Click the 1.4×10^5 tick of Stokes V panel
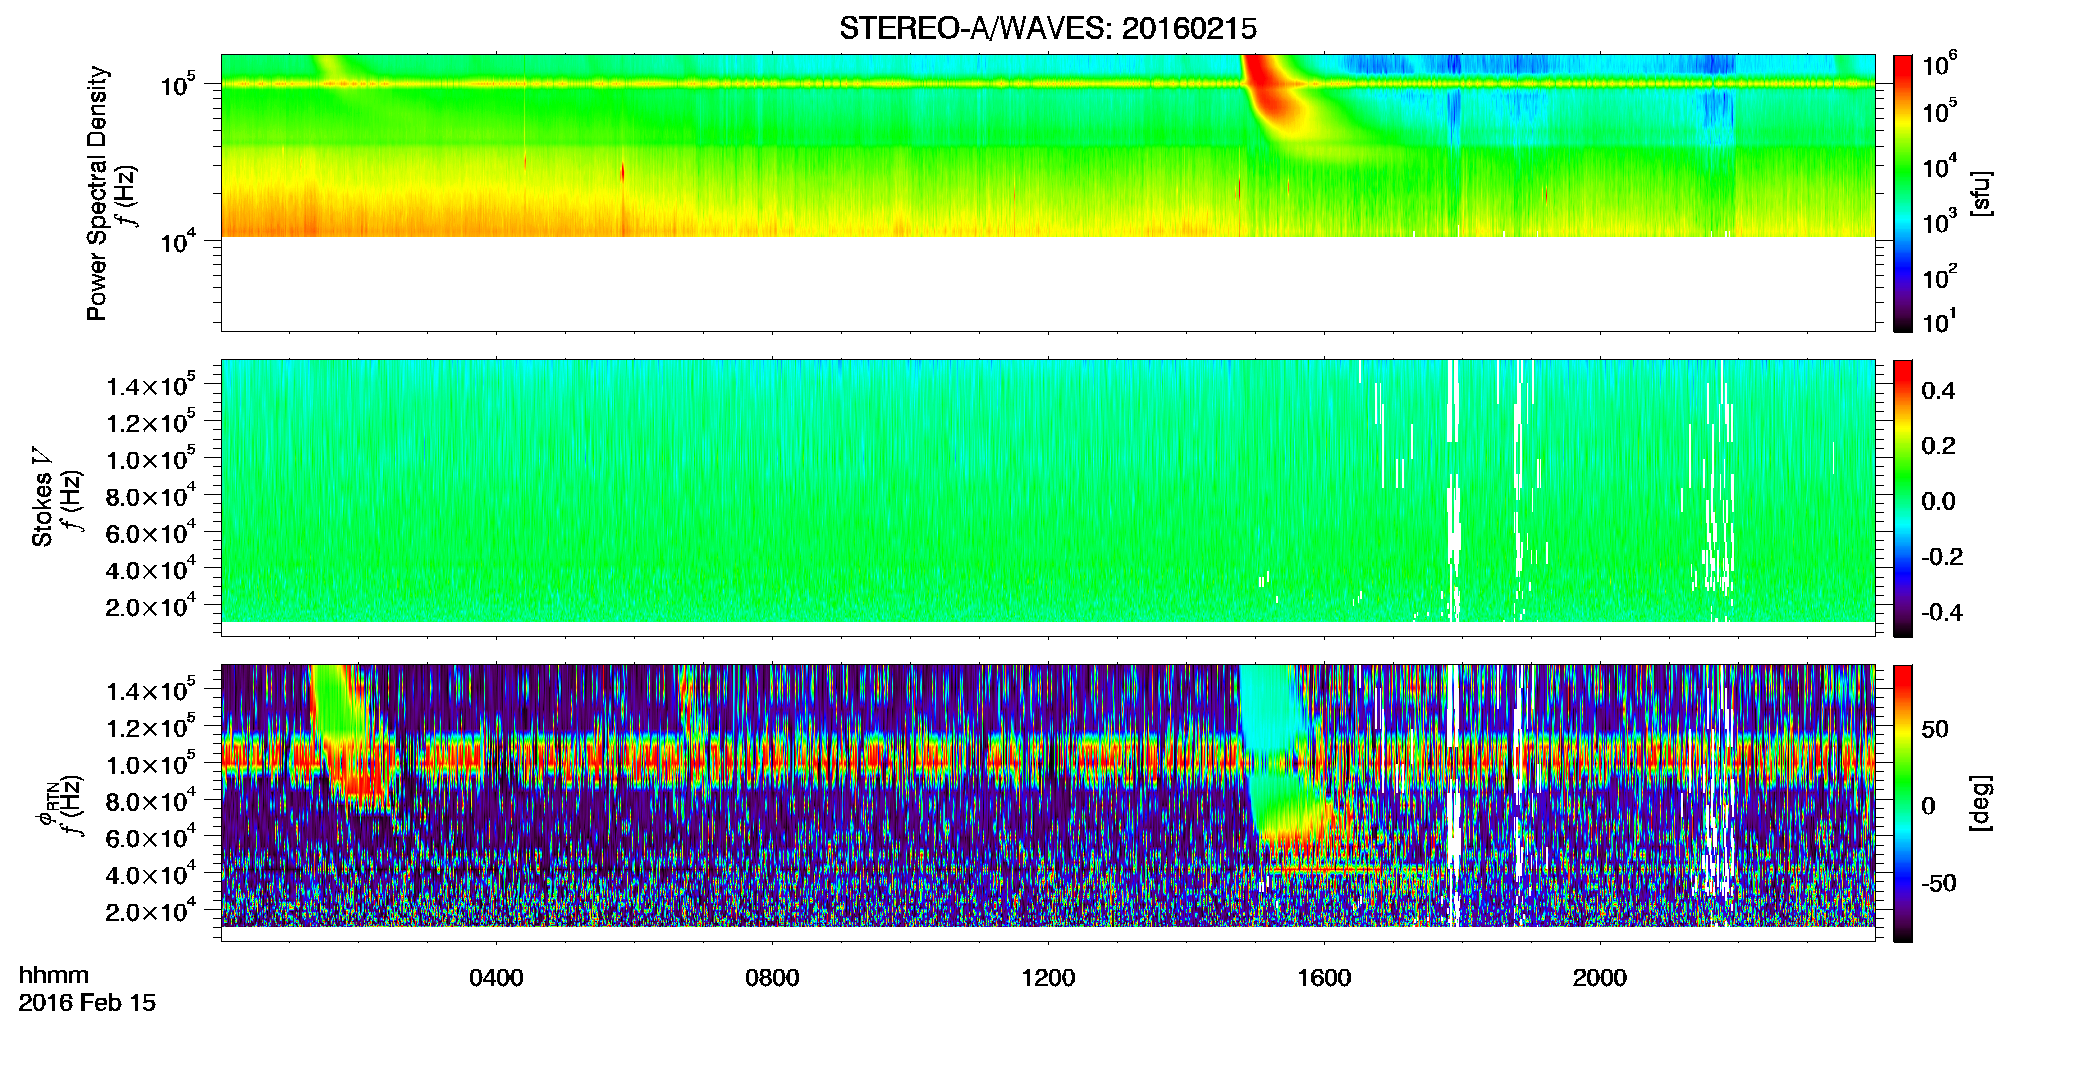The height and width of the screenshot is (1080, 2096). tap(151, 385)
